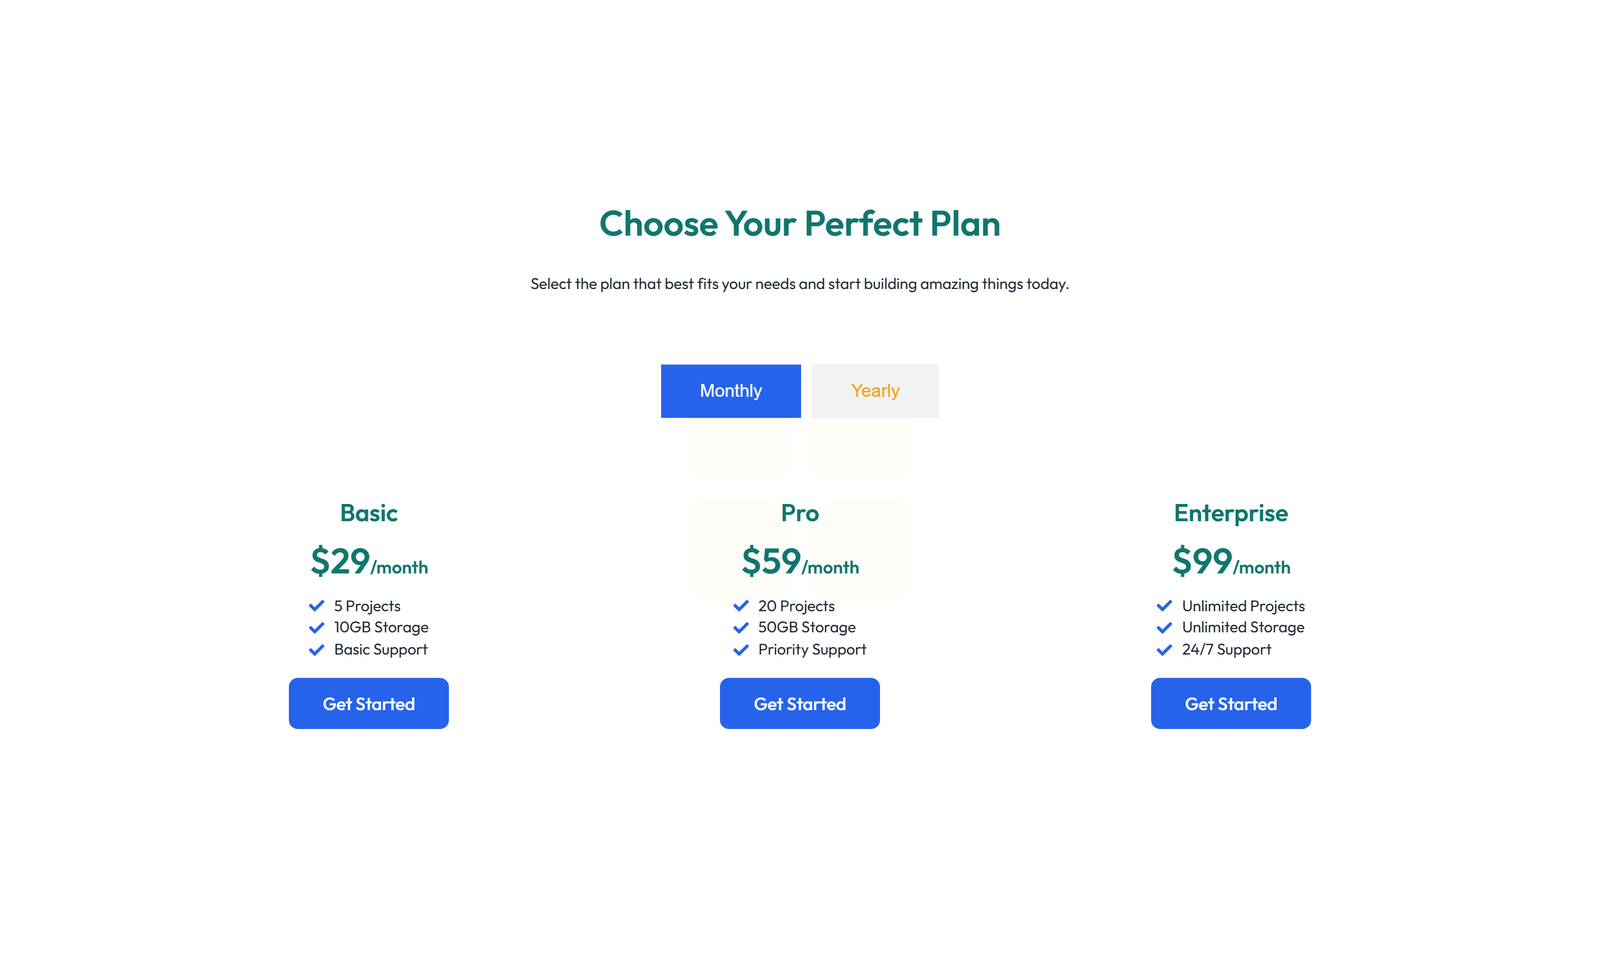The height and width of the screenshot is (978, 1600).
Task: Click the checkmark icon beside 20 Projects
Action: [740, 605]
